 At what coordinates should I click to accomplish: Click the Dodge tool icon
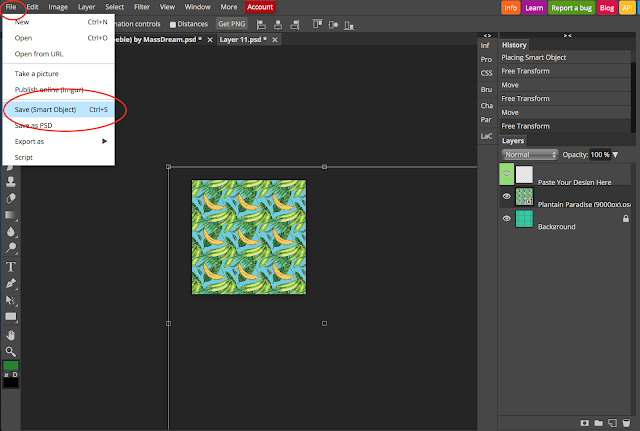[x=11, y=248]
